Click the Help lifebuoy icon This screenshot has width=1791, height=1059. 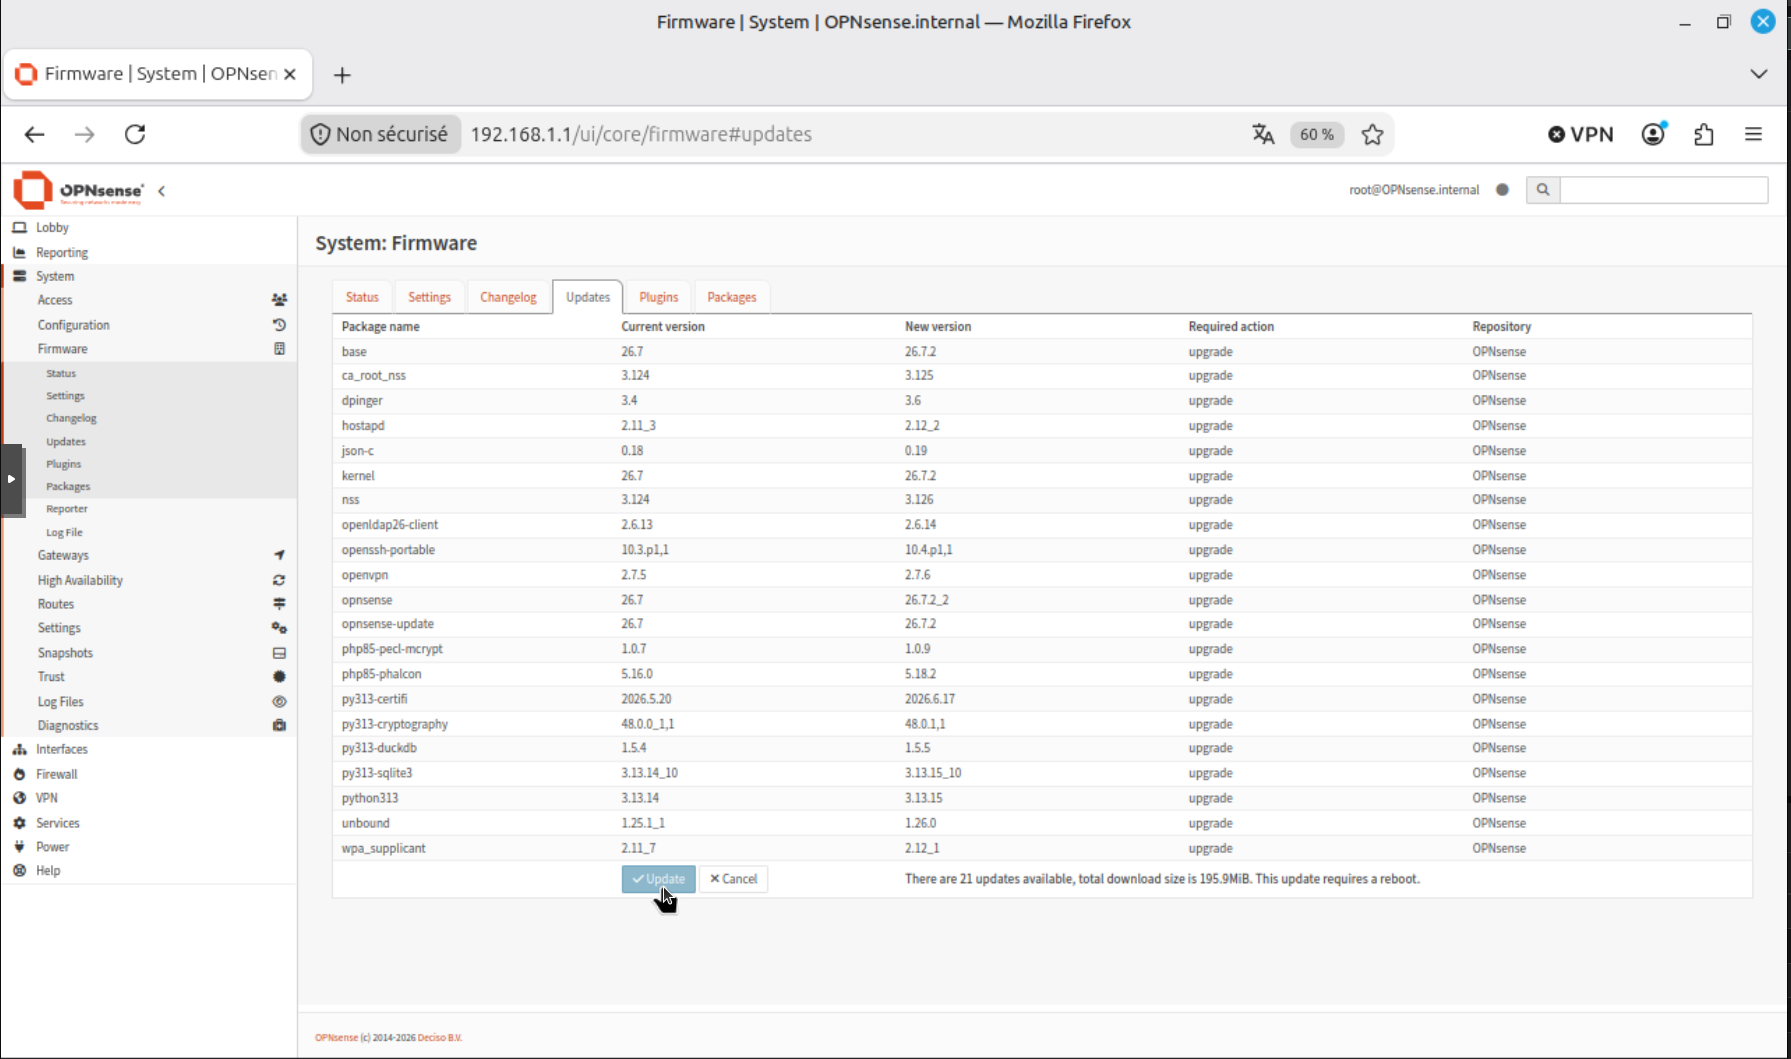pos(19,871)
